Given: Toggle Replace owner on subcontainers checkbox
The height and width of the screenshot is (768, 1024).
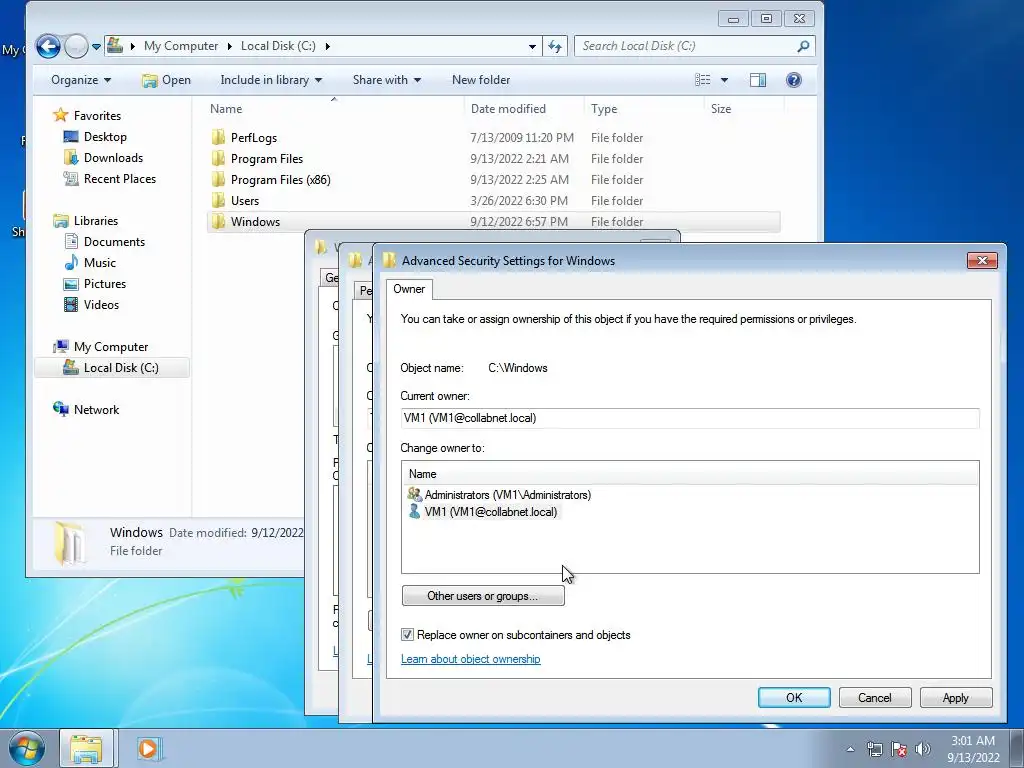Looking at the screenshot, I should (407, 635).
